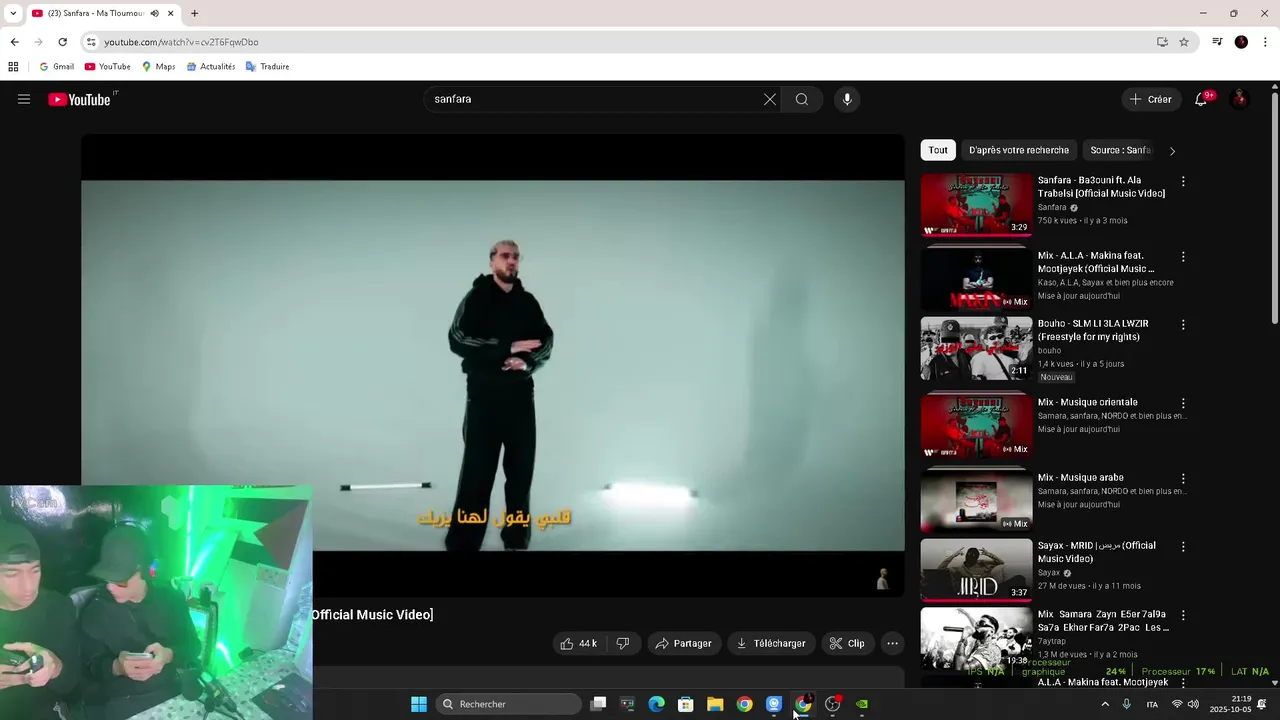Mute the tab using the speaker icon

tap(154, 13)
